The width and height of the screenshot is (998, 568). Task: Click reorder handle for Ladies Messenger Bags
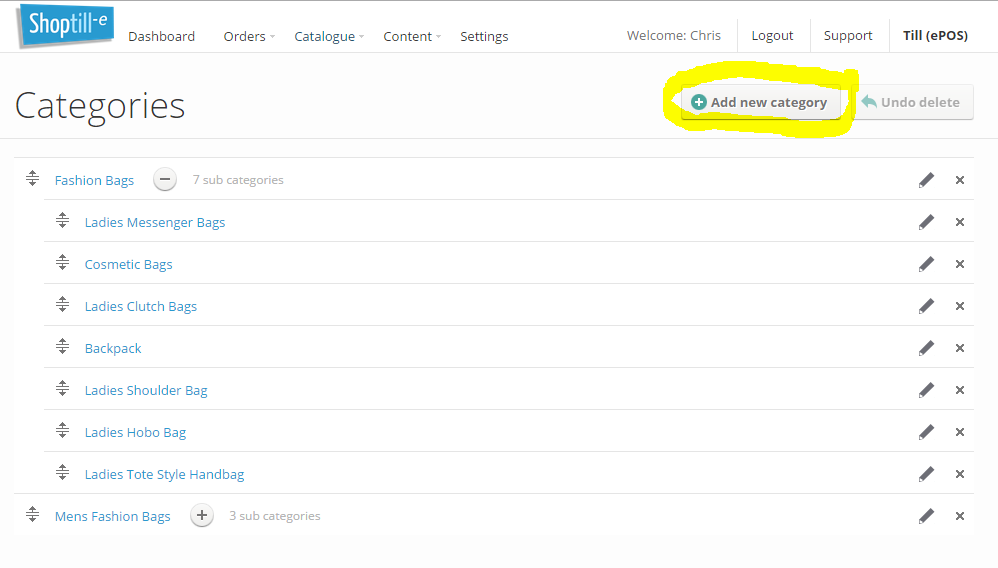(62, 220)
